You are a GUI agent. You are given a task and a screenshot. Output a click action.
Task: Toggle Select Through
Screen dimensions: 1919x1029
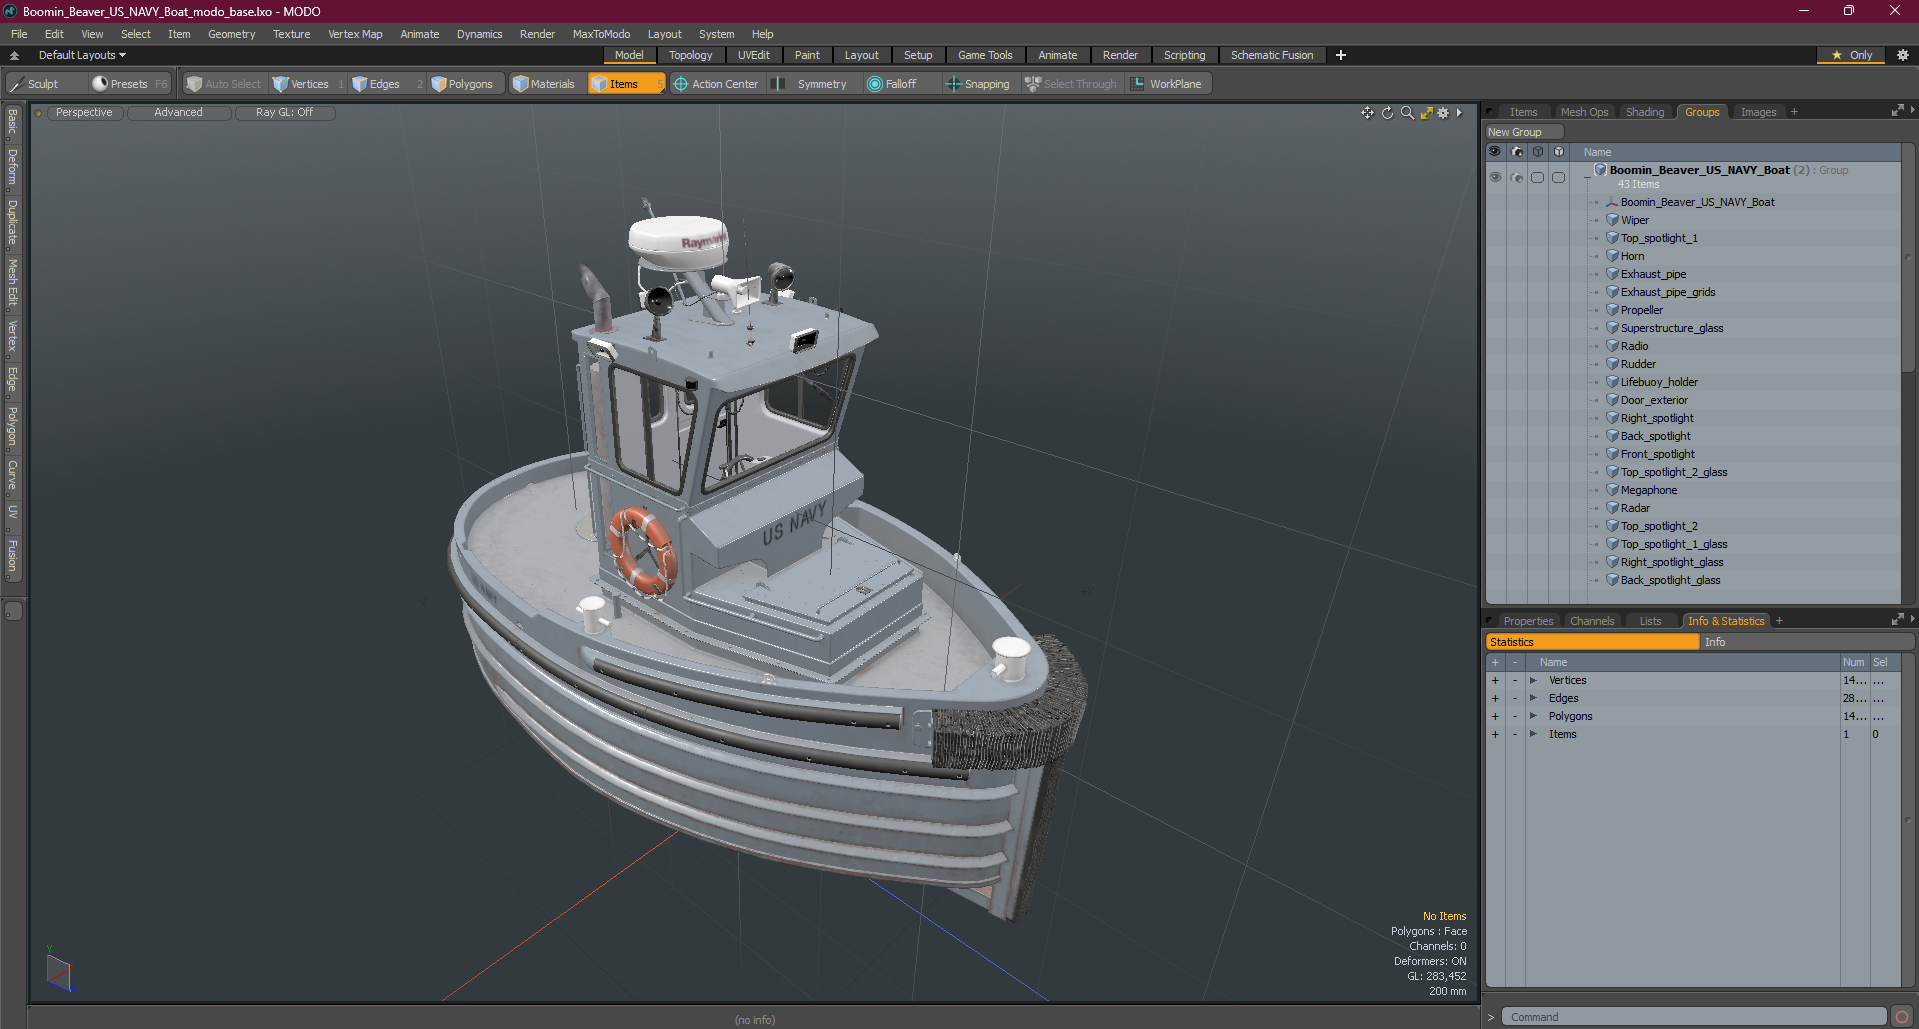1071,84
